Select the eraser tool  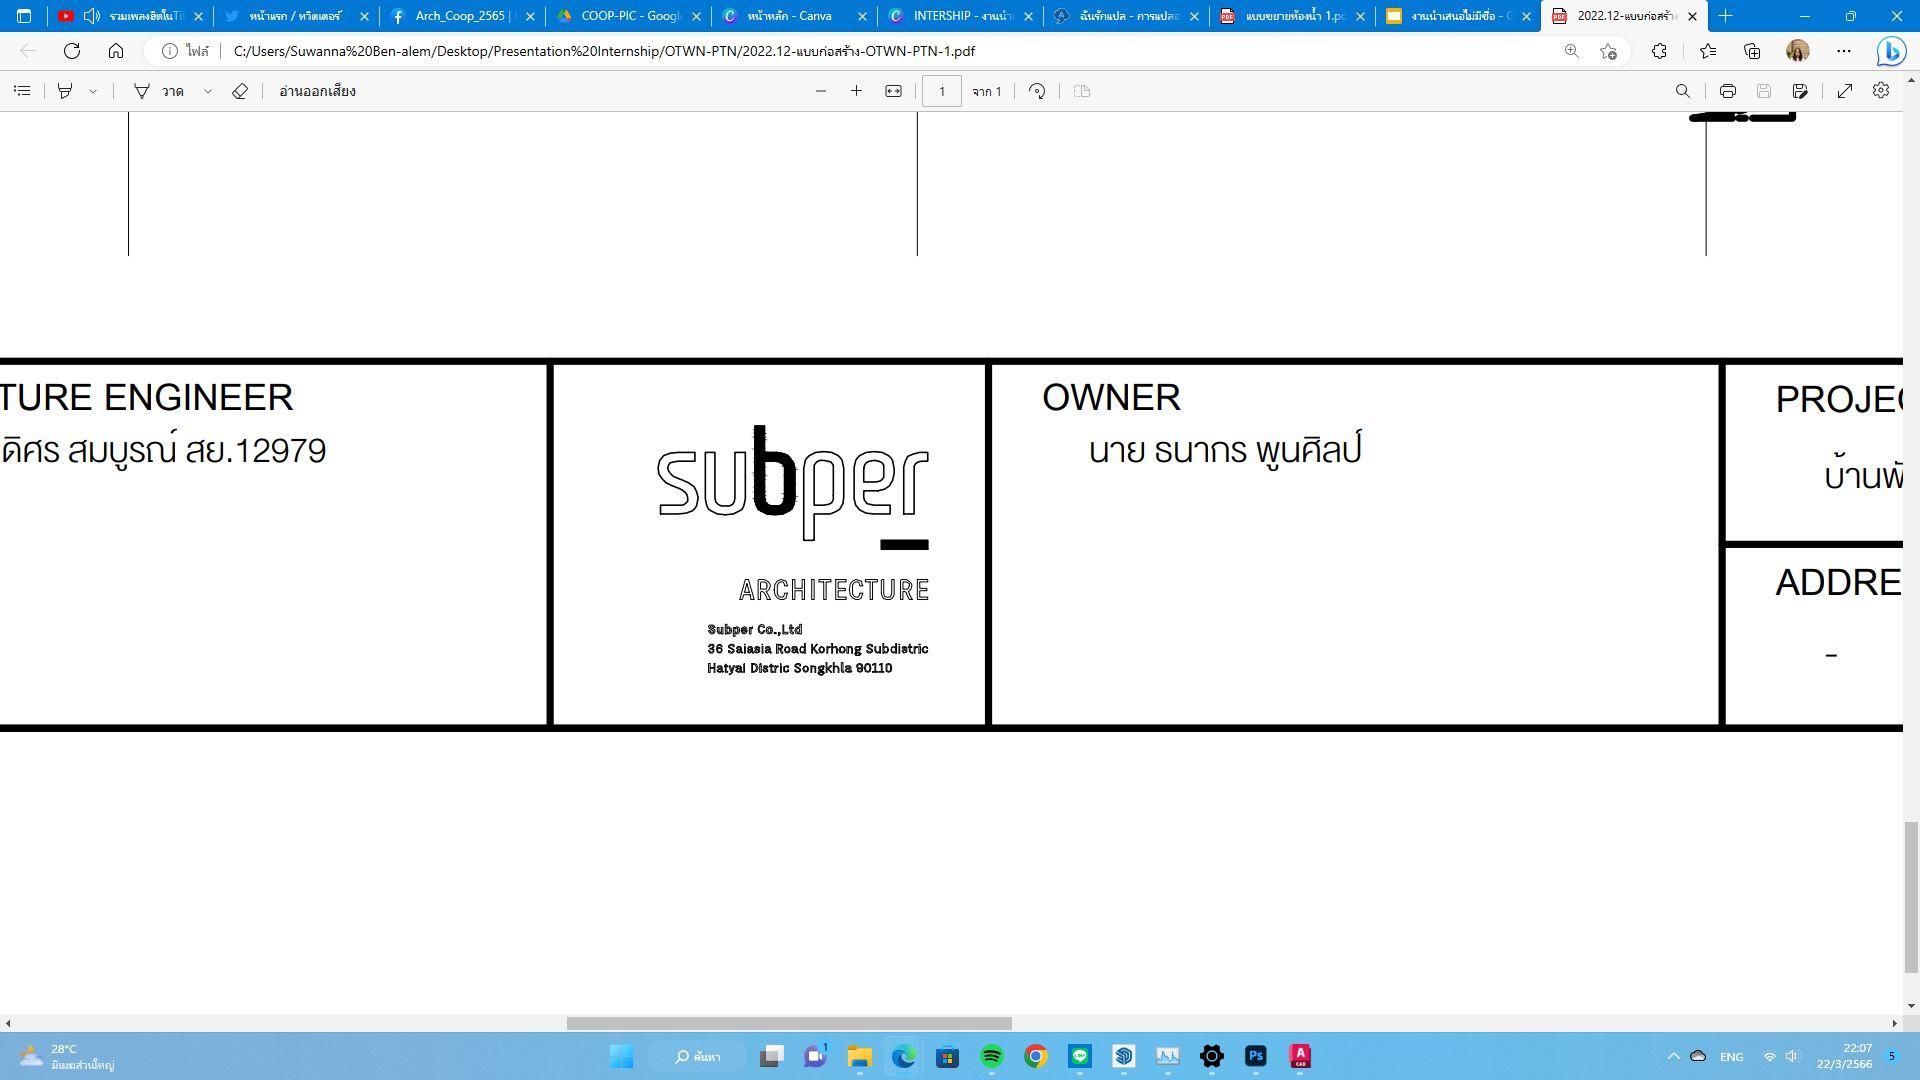click(240, 91)
